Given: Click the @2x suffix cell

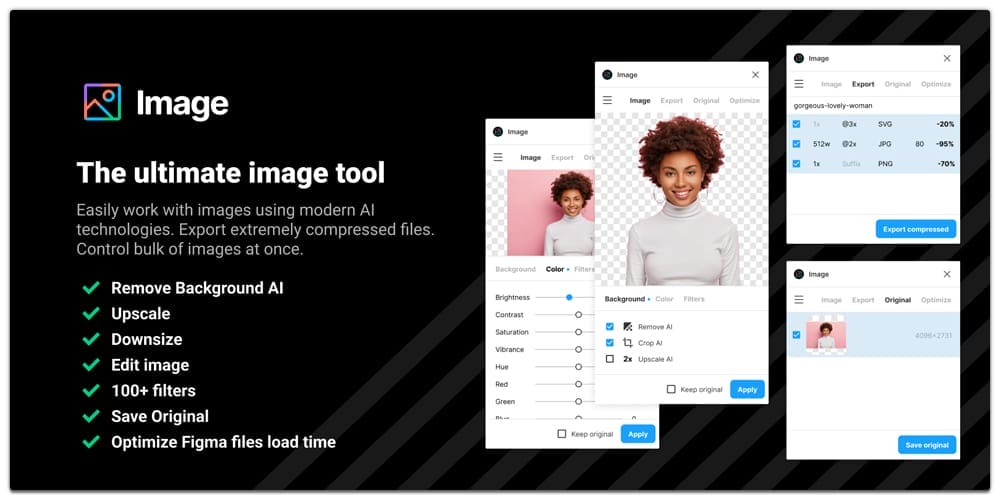Looking at the screenshot, I should tap(849, 144).
